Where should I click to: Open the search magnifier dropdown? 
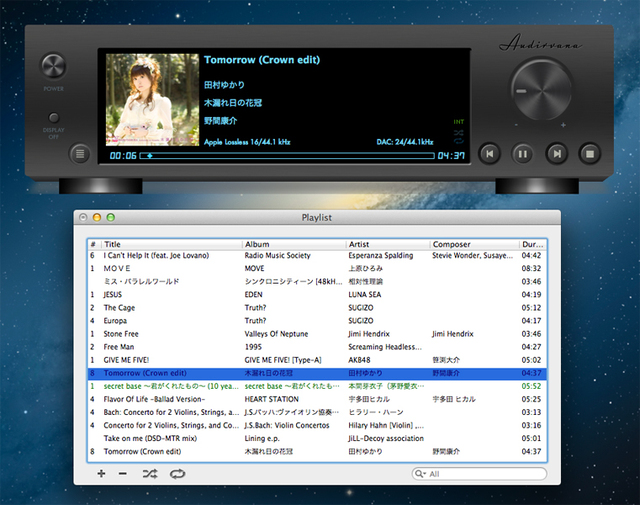(421, 474)
